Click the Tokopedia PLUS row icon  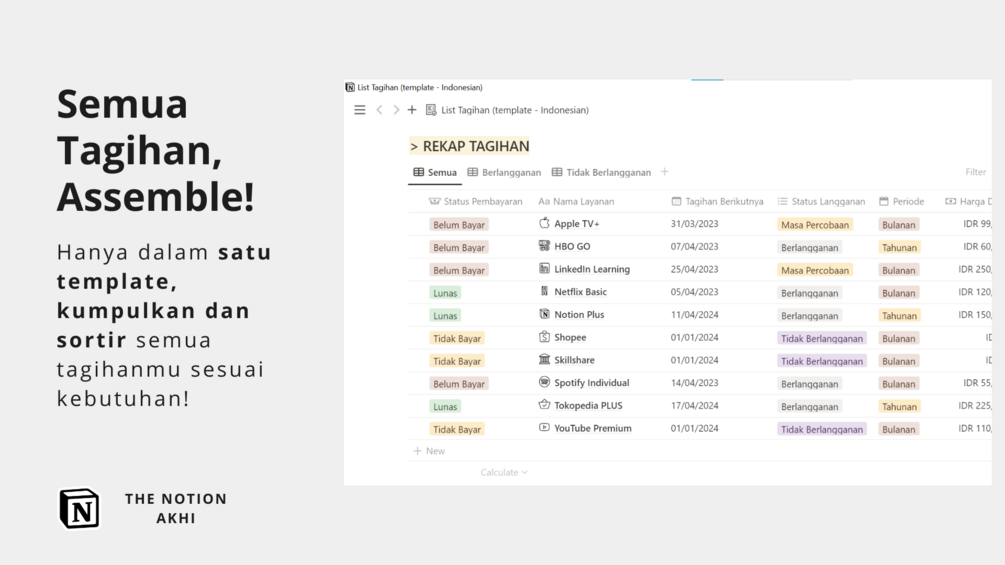point(544,405)
